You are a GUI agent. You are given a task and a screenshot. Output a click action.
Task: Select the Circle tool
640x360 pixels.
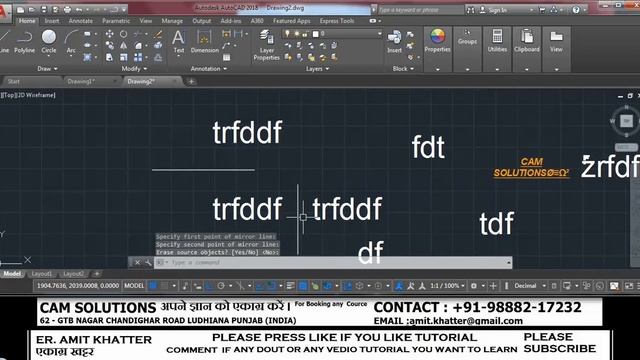click(x=49, y=42)
